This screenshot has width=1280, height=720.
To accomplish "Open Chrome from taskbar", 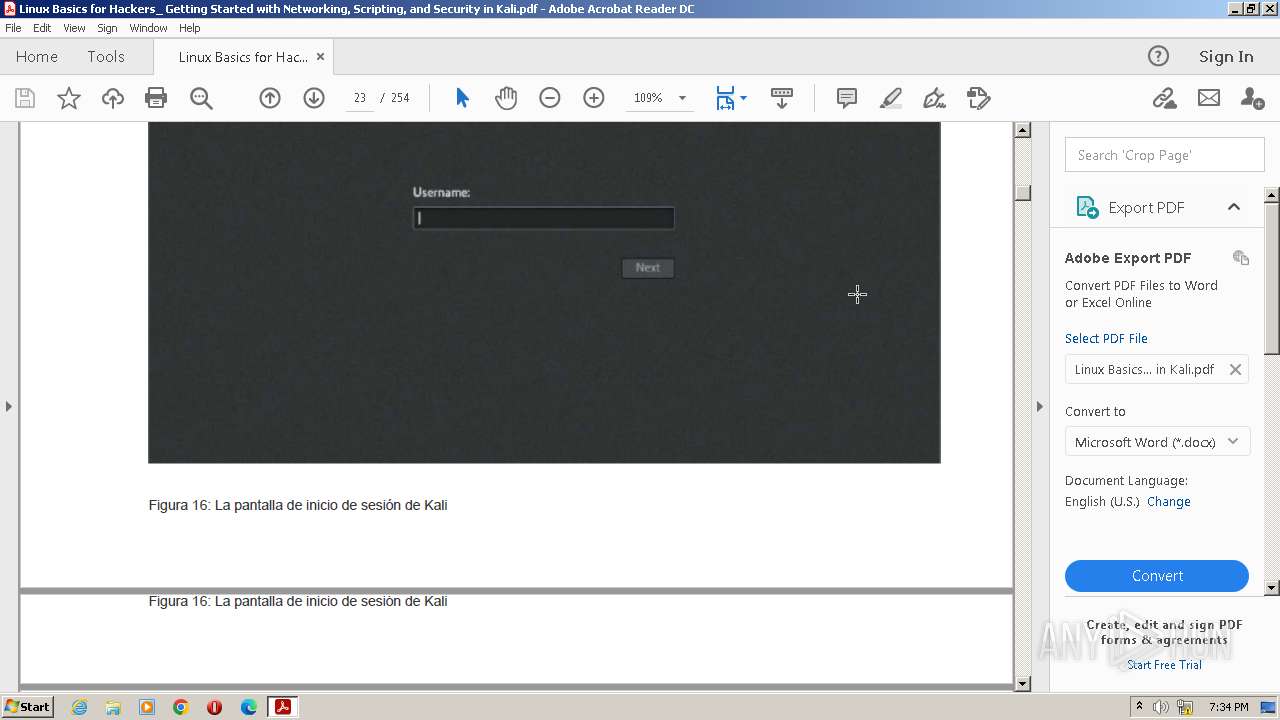I will (x=181, y=707).
